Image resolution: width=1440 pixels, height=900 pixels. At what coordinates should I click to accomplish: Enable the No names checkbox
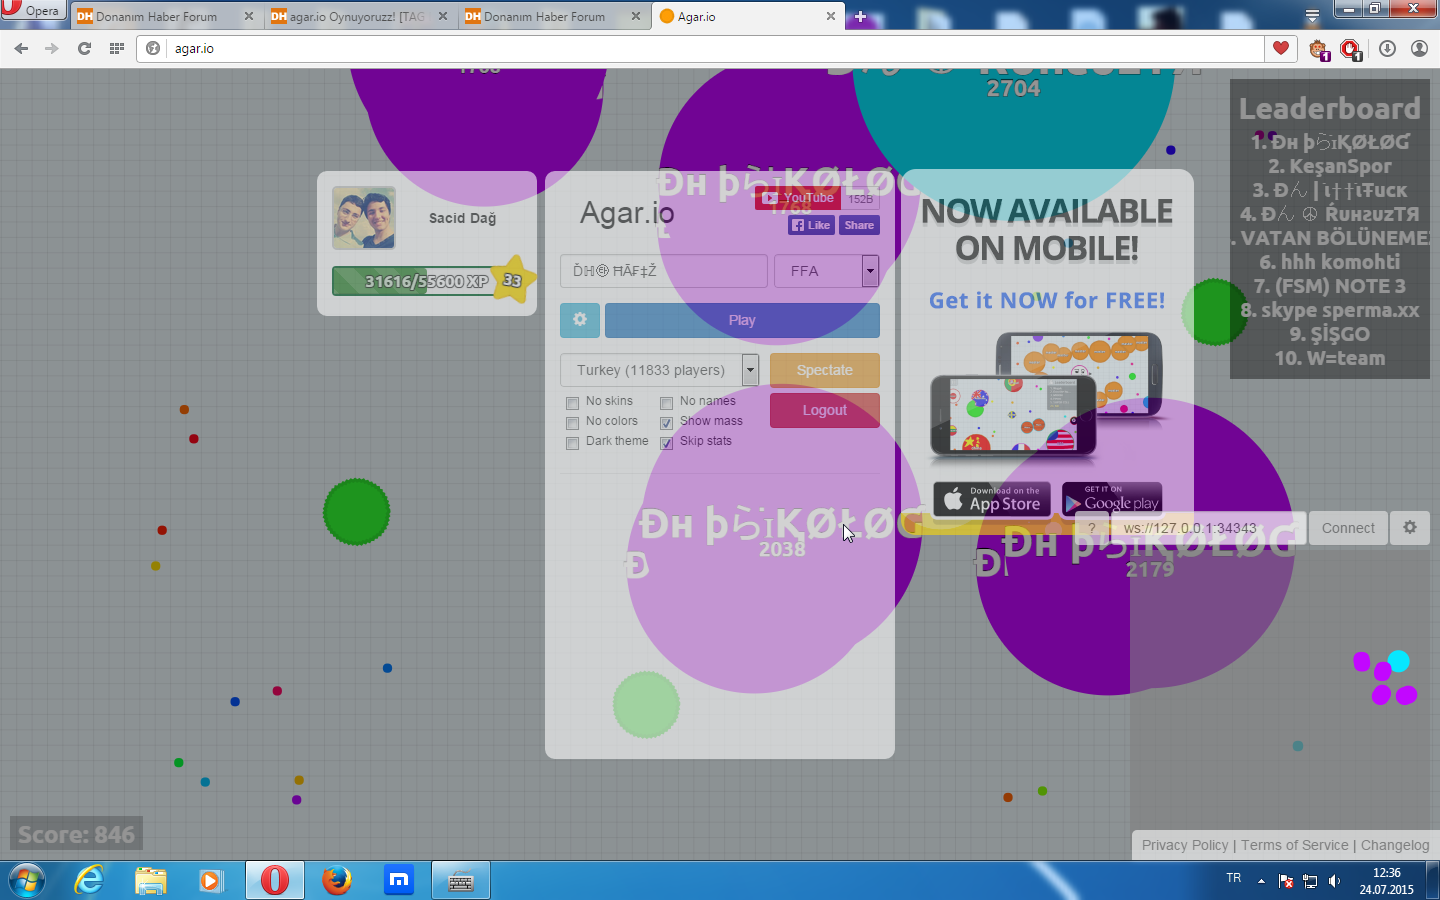[x=667, y=403]
